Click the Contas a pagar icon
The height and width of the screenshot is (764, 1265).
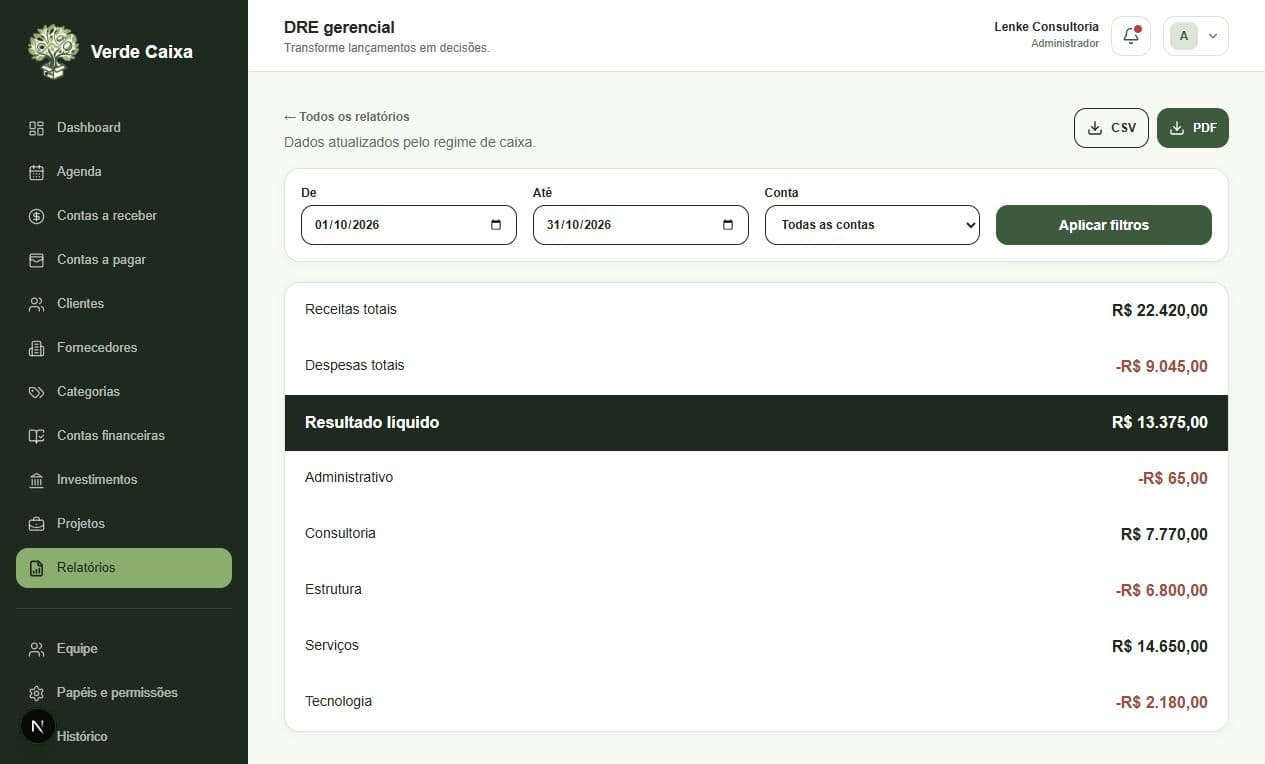[37, 260]
